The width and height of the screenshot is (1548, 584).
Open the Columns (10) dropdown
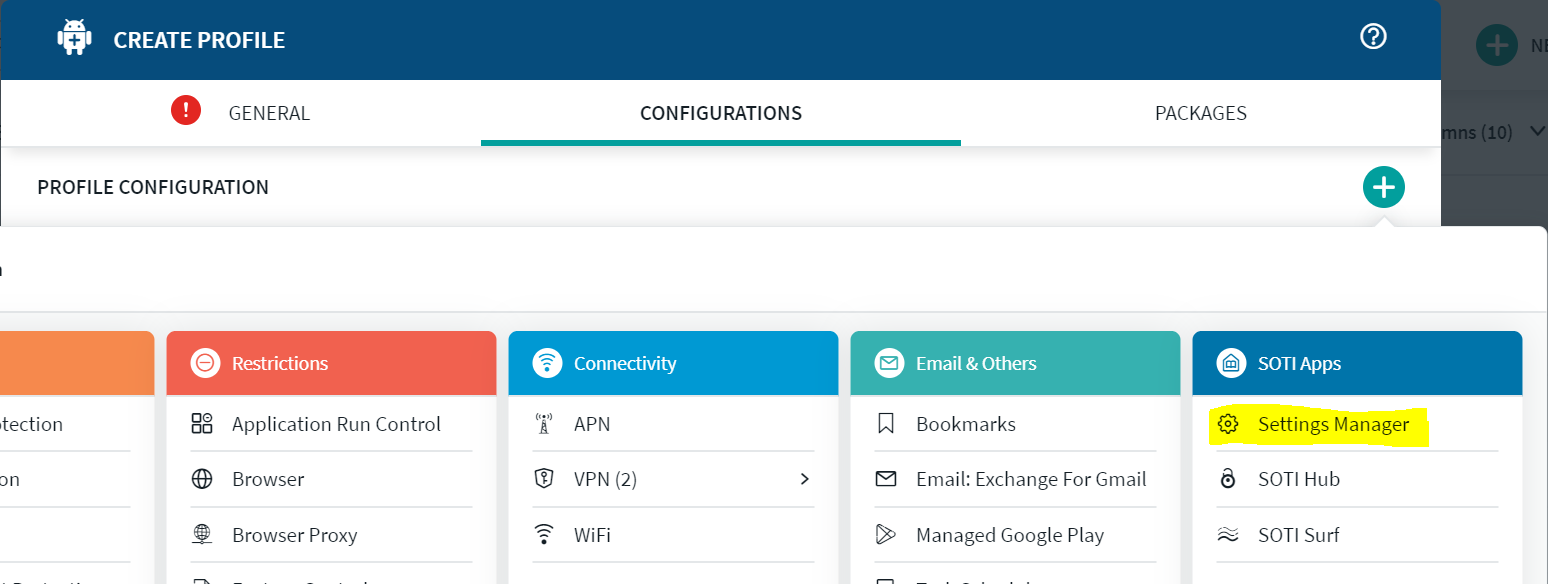point(1490,132)
